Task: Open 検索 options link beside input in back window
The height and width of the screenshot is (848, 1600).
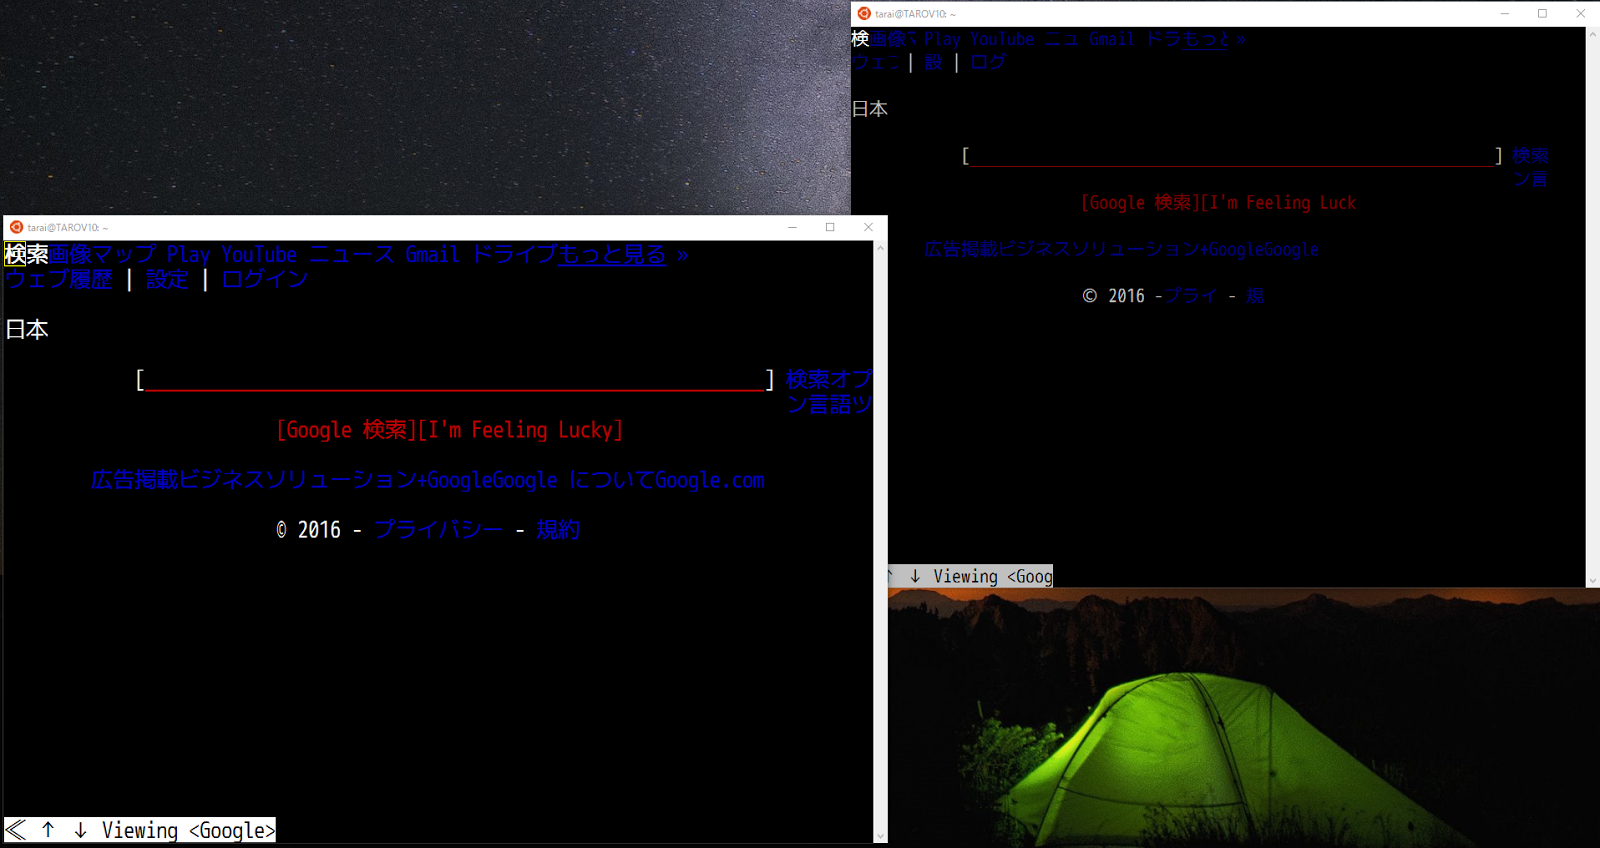Action: (x=1530, y=155)
